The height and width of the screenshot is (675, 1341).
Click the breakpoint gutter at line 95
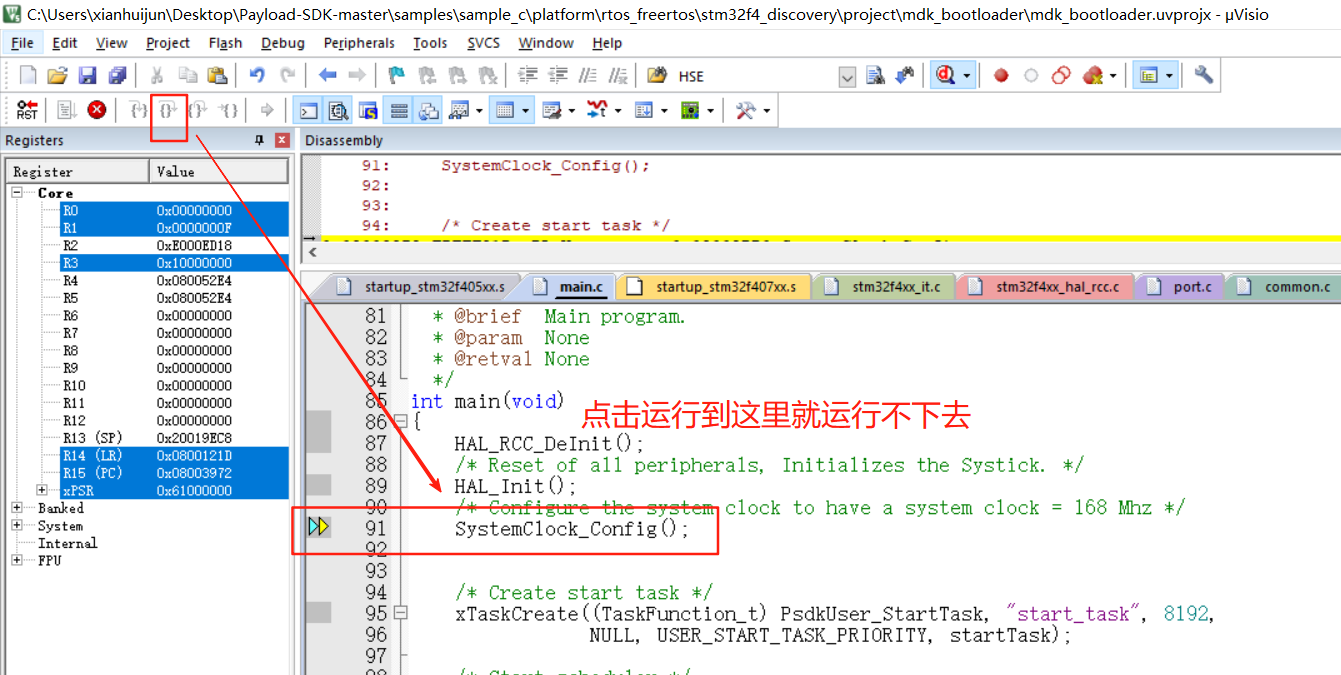click(318, 613)
